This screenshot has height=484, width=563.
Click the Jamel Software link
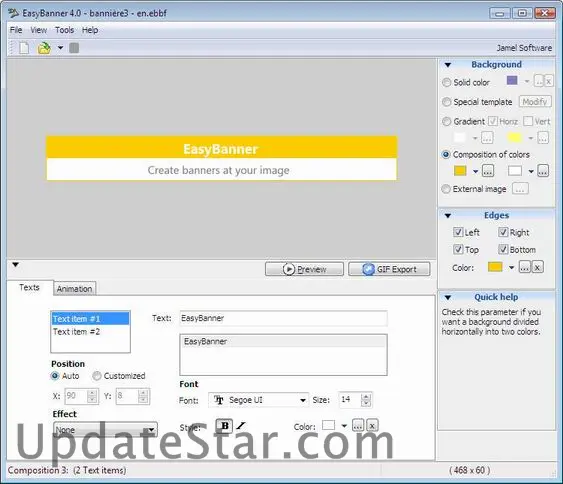point(524,48)
